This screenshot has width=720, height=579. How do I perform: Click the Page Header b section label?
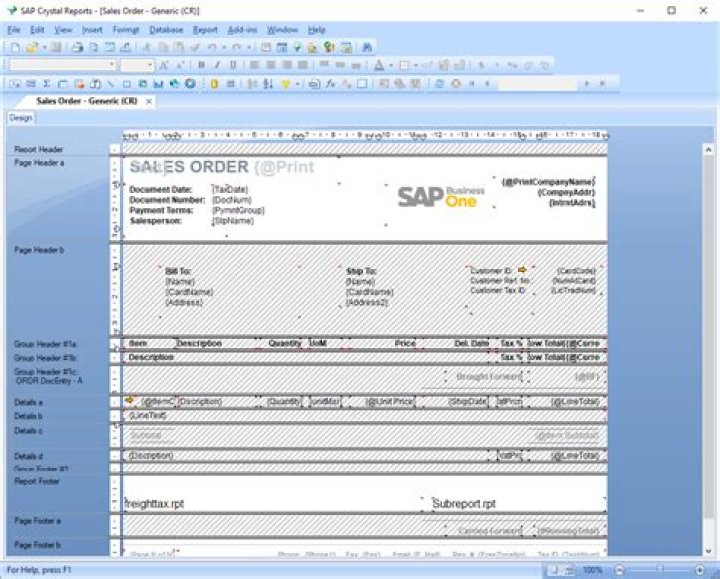click(x=39, y=250)
